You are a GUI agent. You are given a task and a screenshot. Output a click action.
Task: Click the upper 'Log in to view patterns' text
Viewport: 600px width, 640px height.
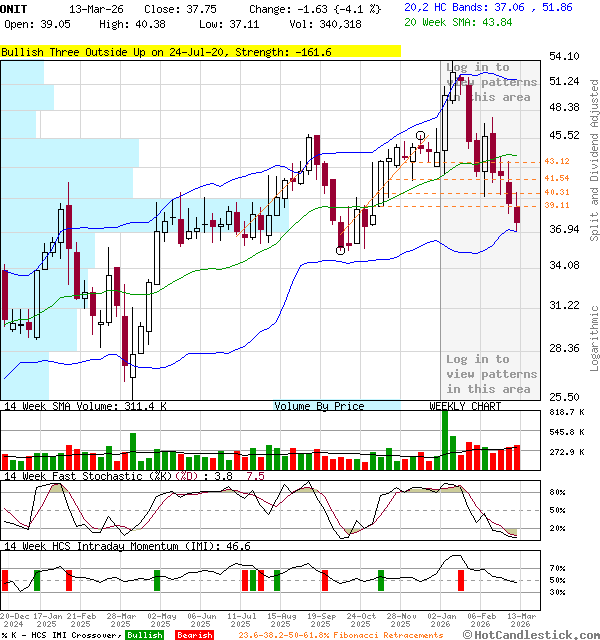coord(491,82)
